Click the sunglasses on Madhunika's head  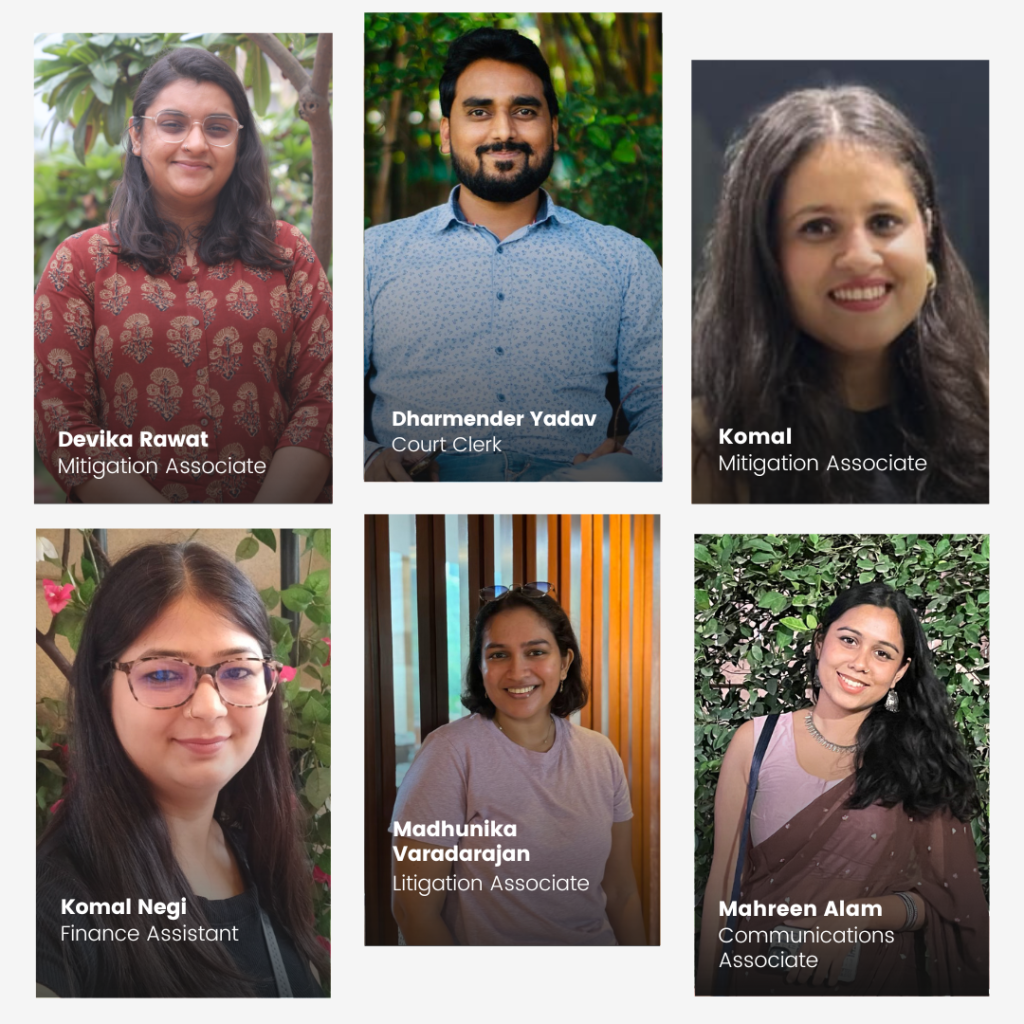(517, 591)
